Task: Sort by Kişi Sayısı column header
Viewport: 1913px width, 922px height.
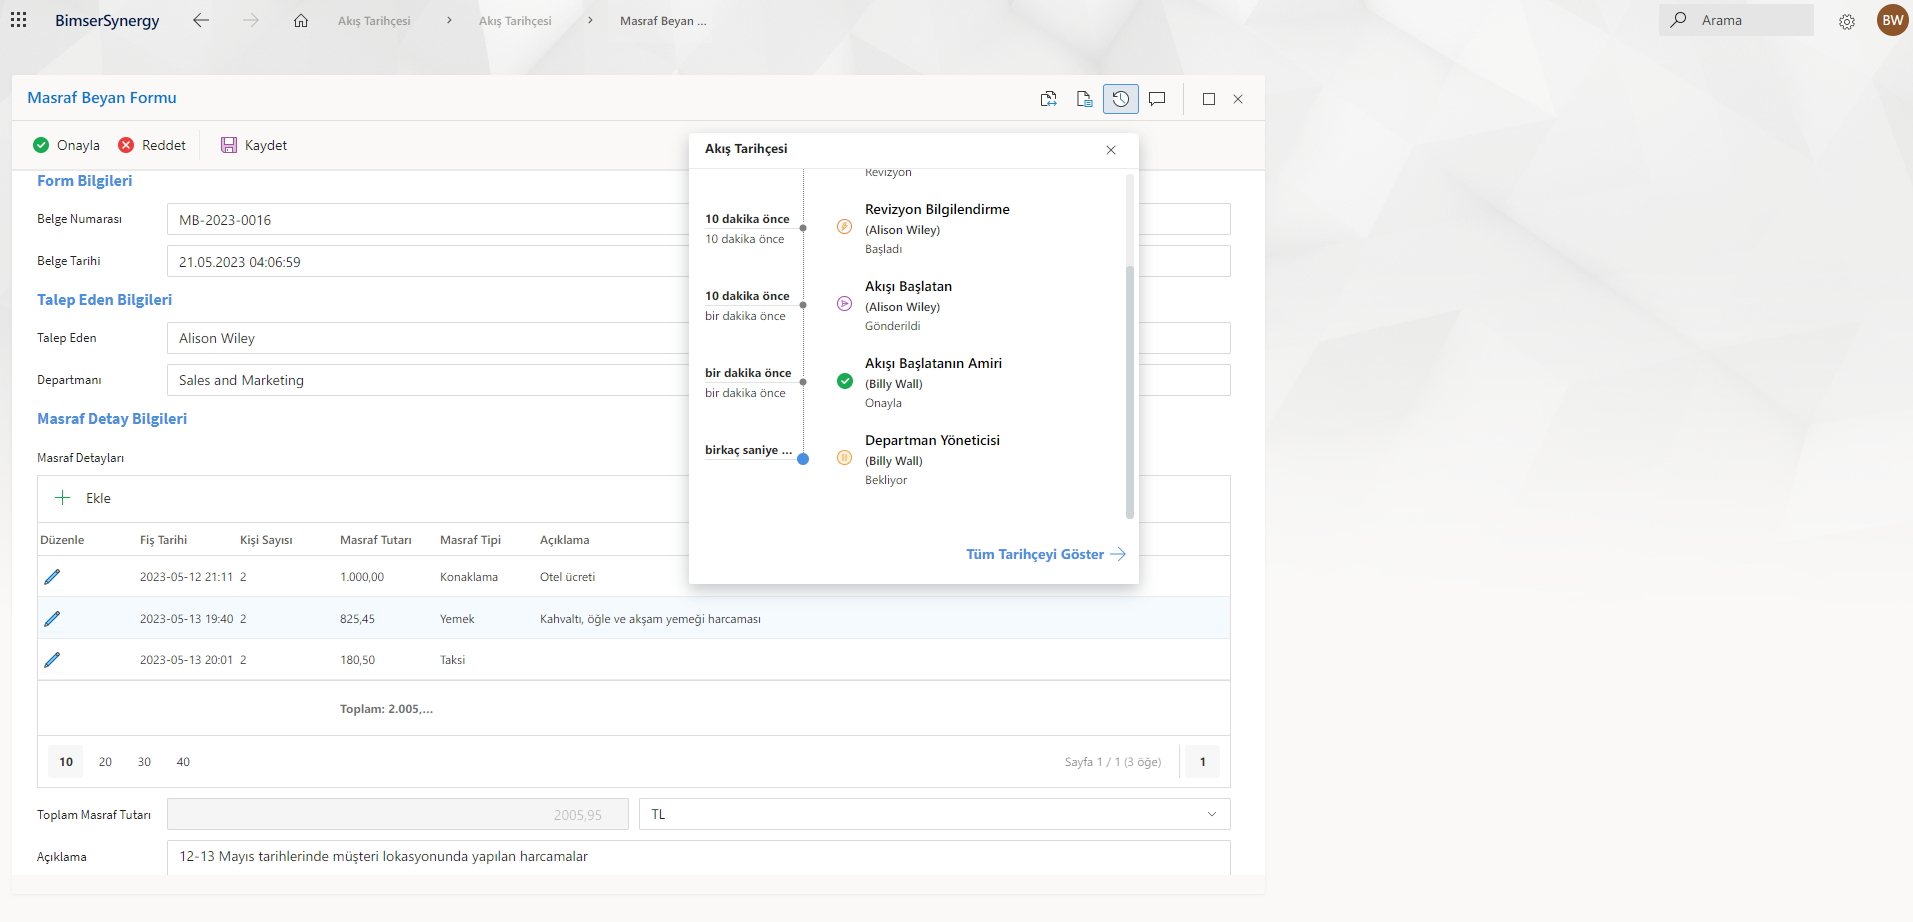Action: (266, 540)
